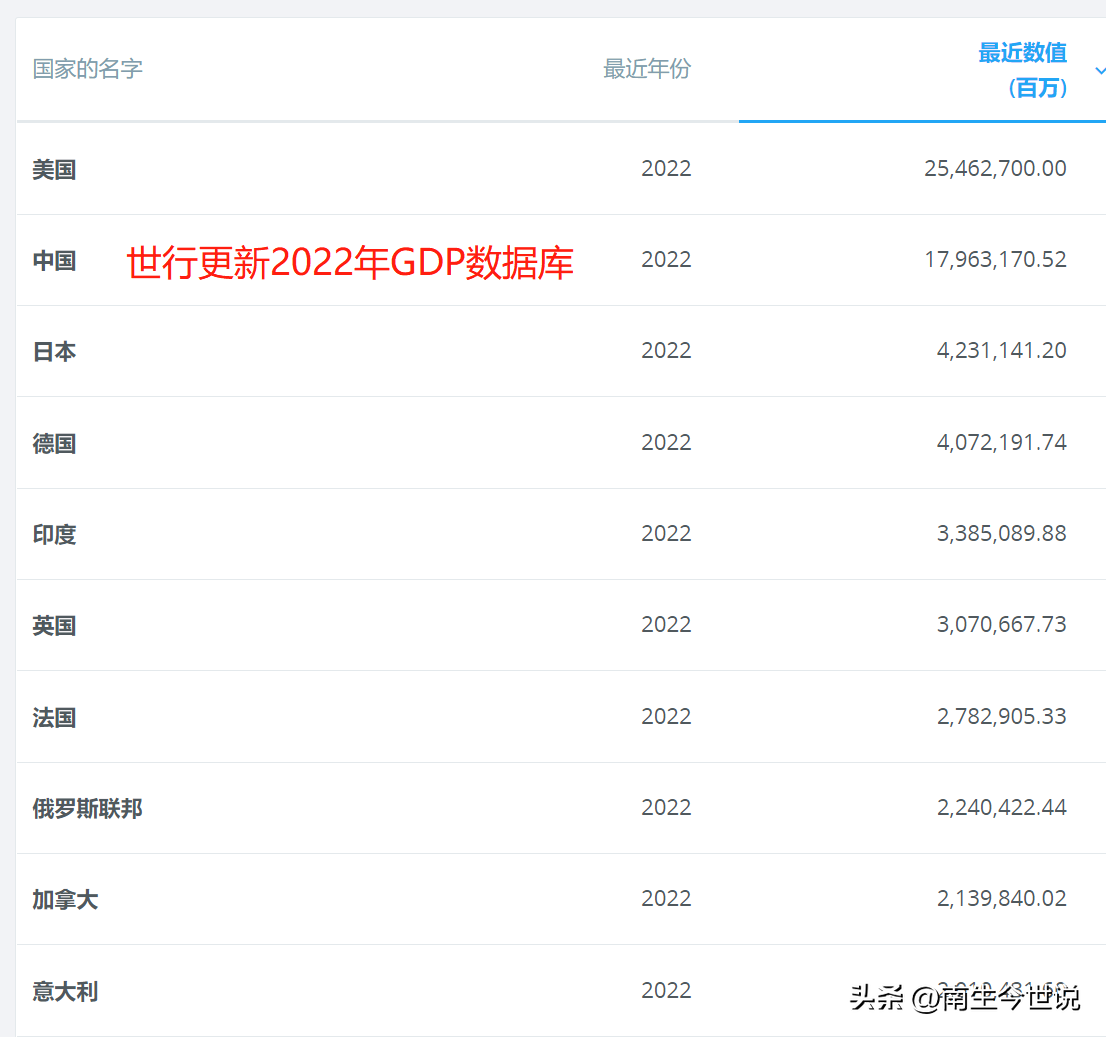Open the 意大利 country link
Screen dimensions: 1106x1037
pyautogui.click(x=65, y=992)
